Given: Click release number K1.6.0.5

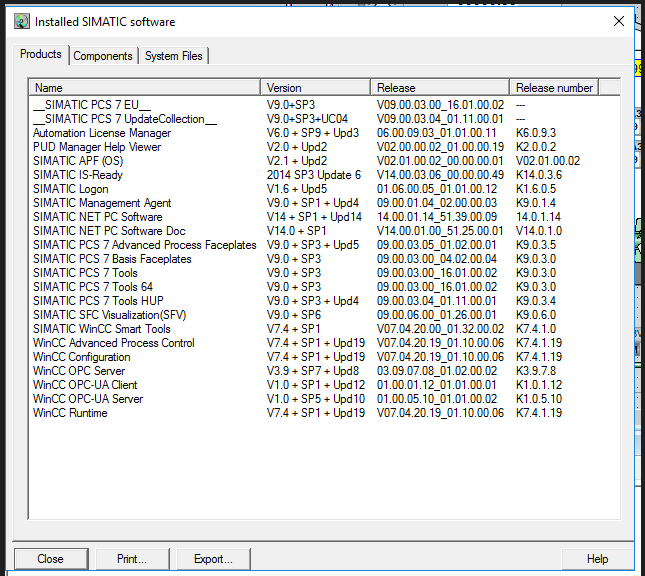Looking at the screenshot, I should pyautogui.click(x=536, y=189).
